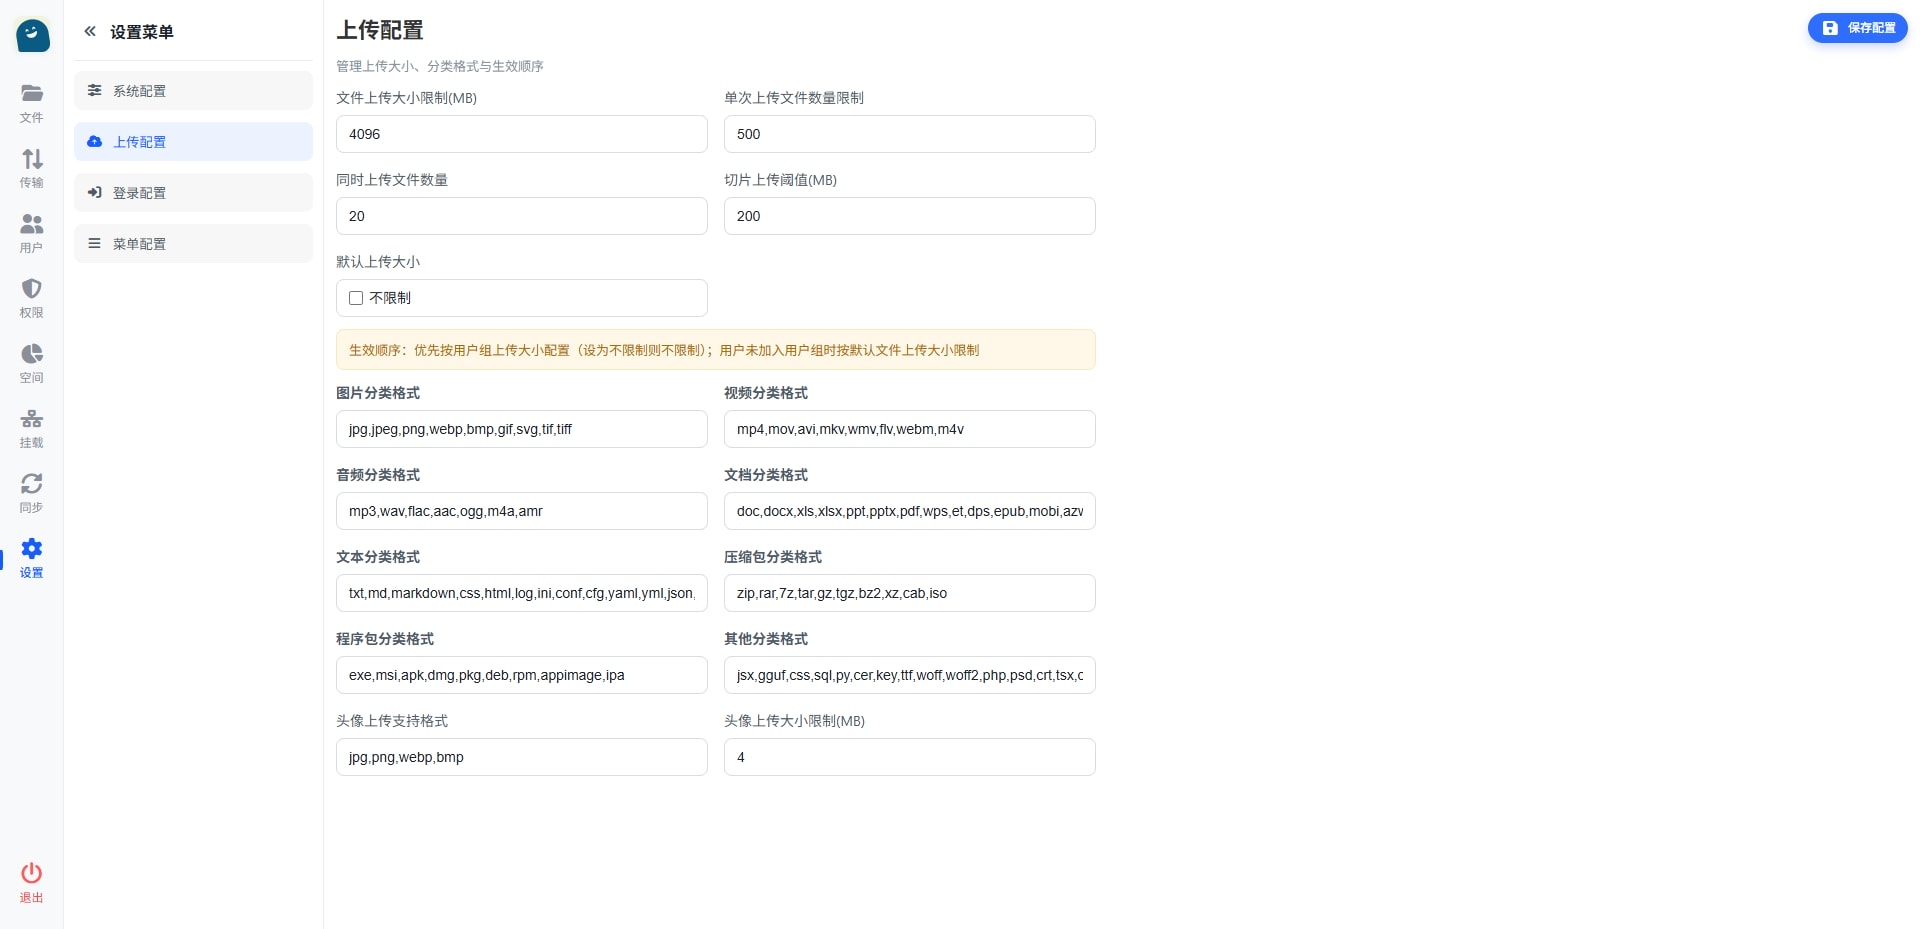
Task: Click the app logo at top left
Action: point(33,35)
